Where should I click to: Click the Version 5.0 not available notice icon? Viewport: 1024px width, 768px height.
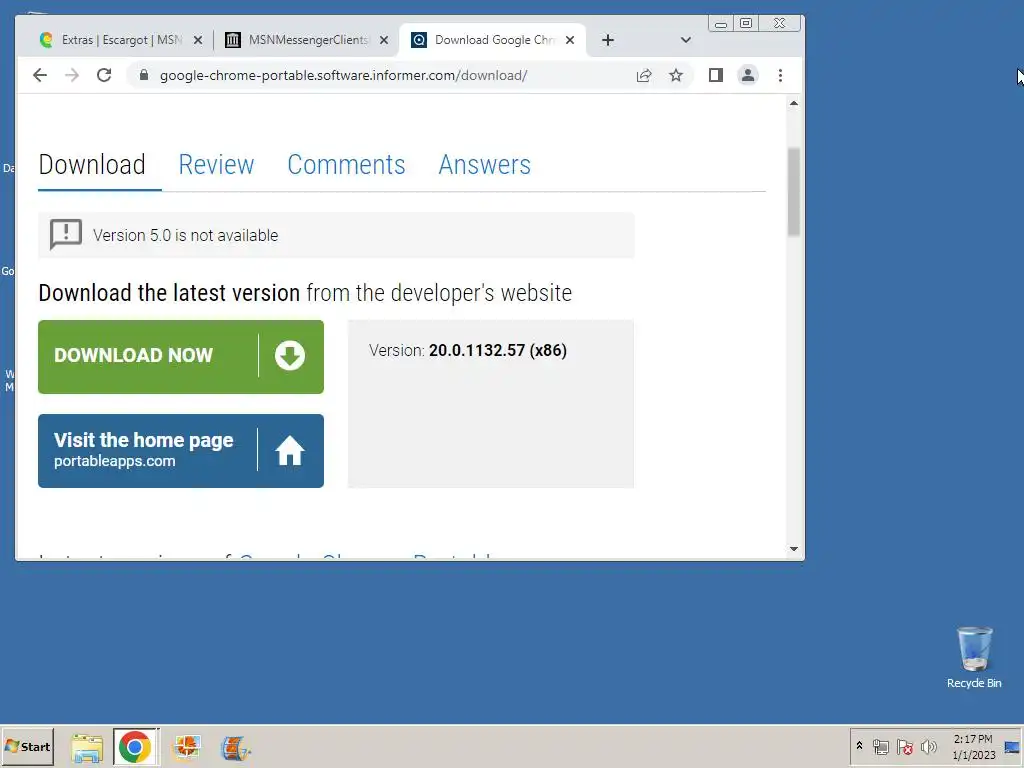coord(66,234)
